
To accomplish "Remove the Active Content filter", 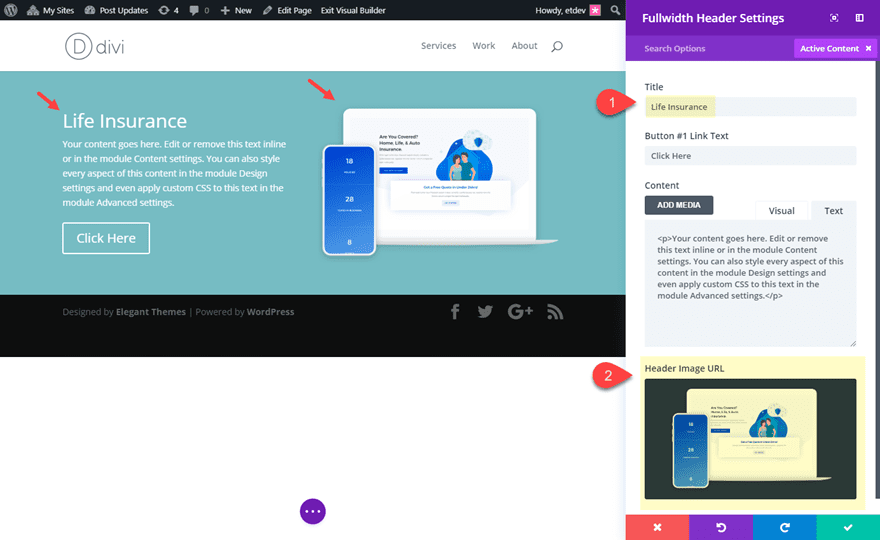I will (868, 48).
